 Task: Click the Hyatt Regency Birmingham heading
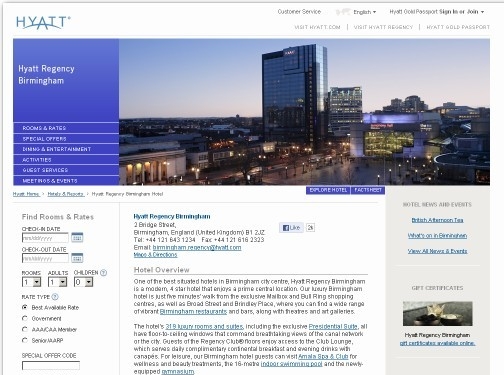pyautogui.click(x=172, y=216)
